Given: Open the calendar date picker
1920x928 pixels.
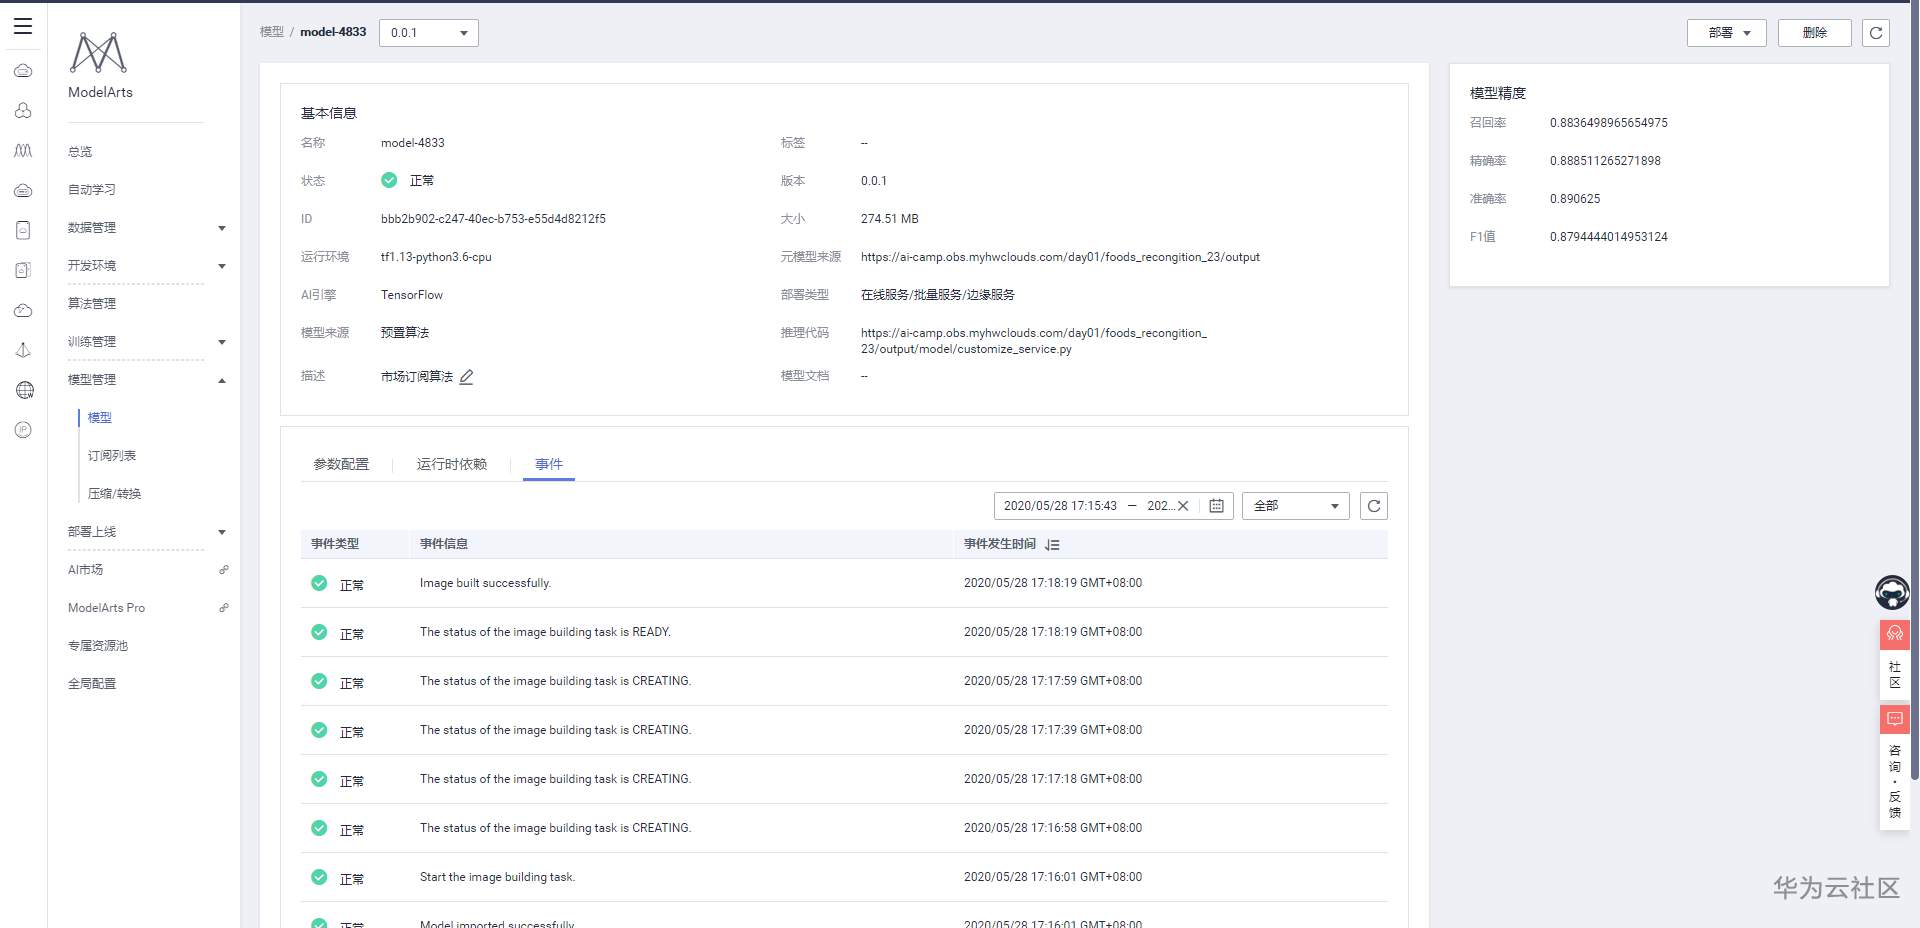Looking at the screenshot, I should (x=1216, y=506).
